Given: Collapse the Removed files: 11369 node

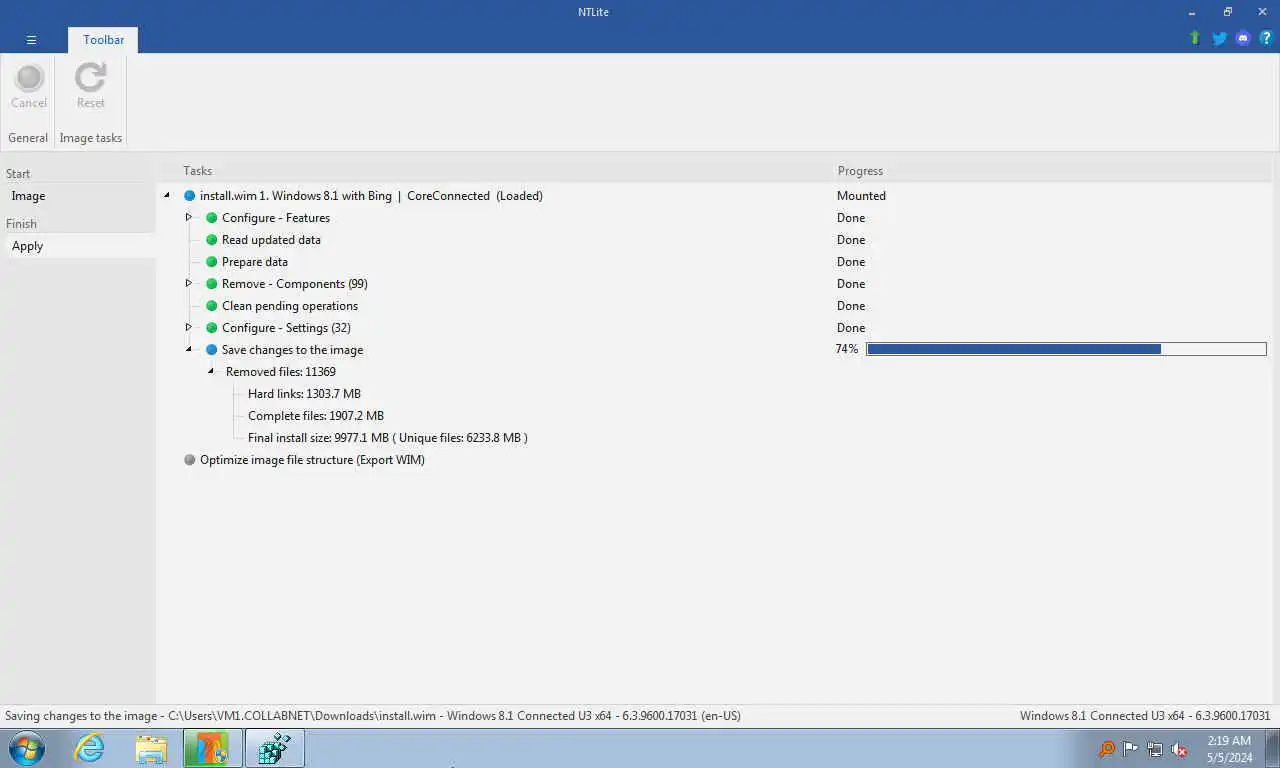Looking at the screenshot, I should (x=211, y=372).
